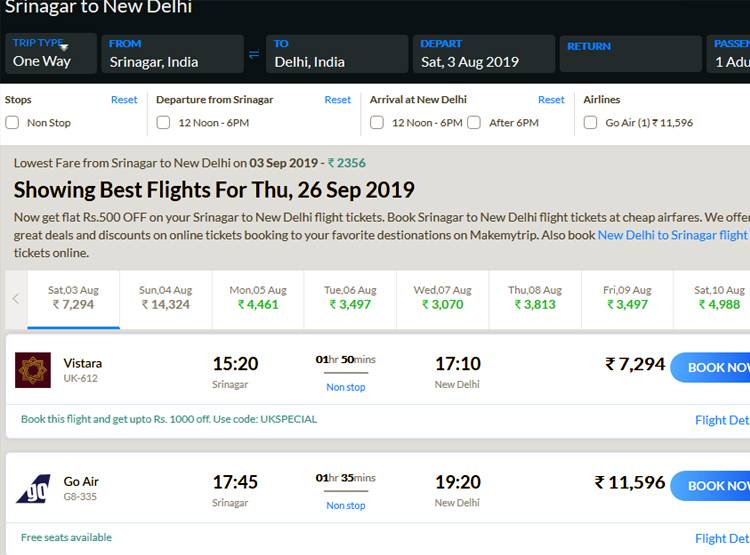Click the Vistara airline logo
Image resolution: width=750 pixels, height=555 pixels.
33,370
